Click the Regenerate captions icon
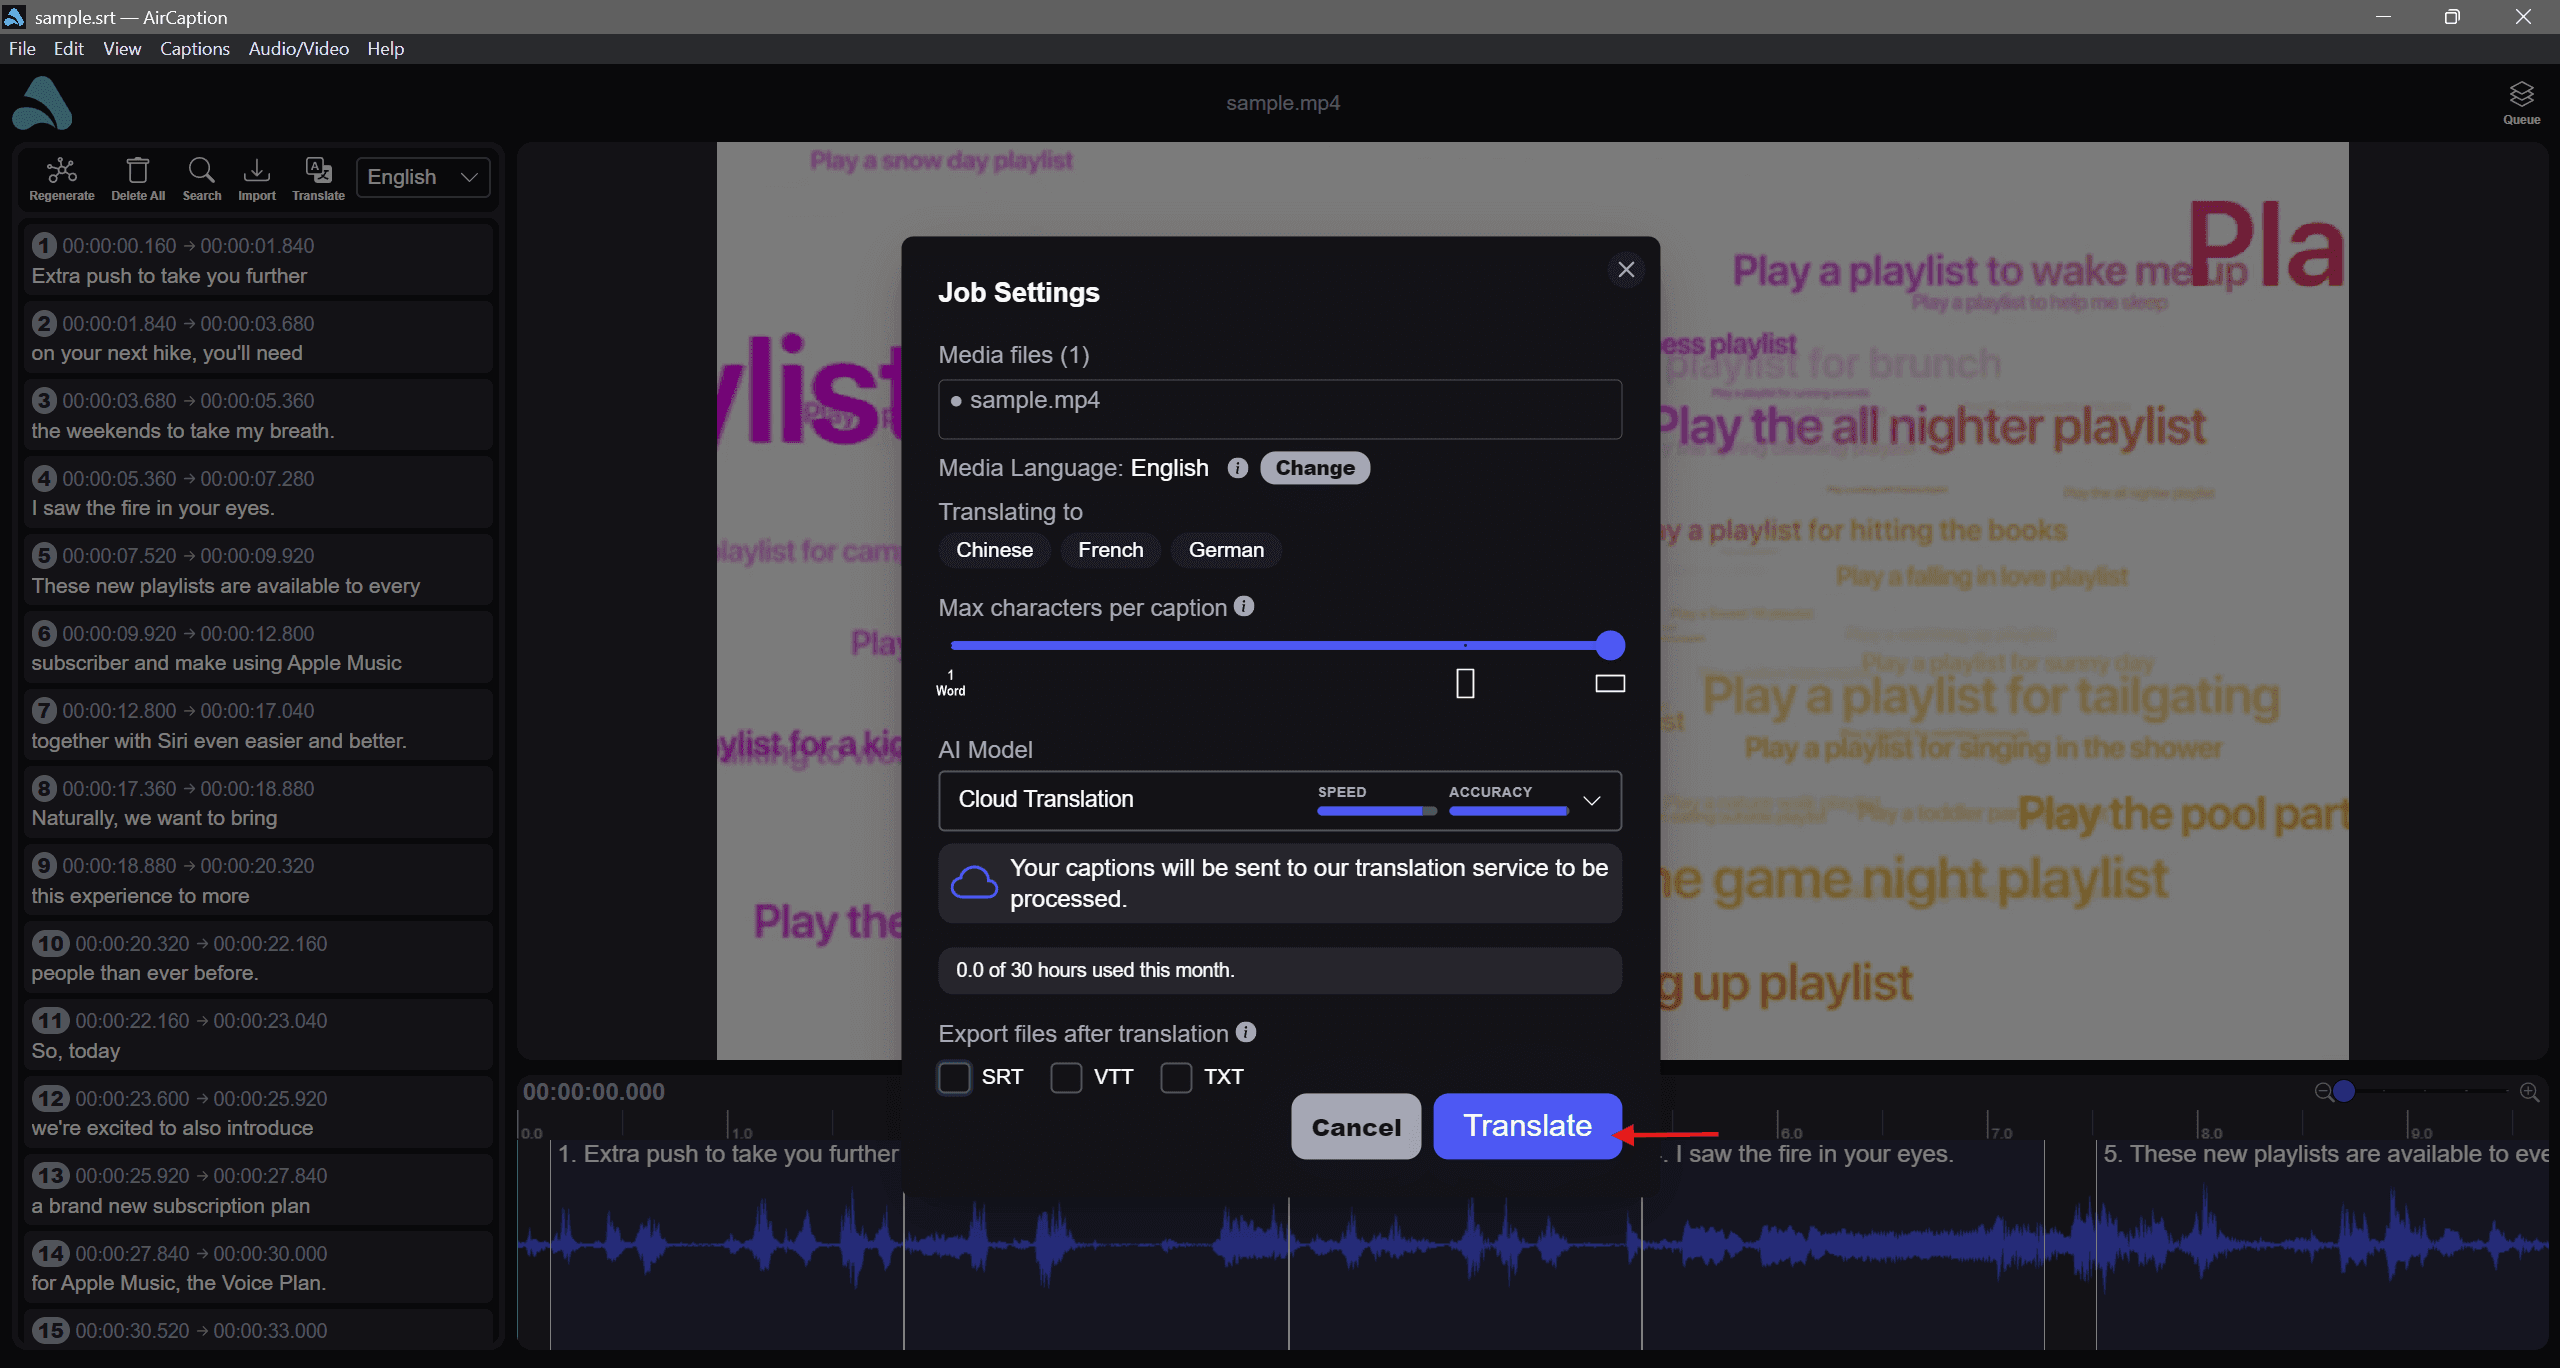The image size is (2560, 1368). tap(61, 179)
